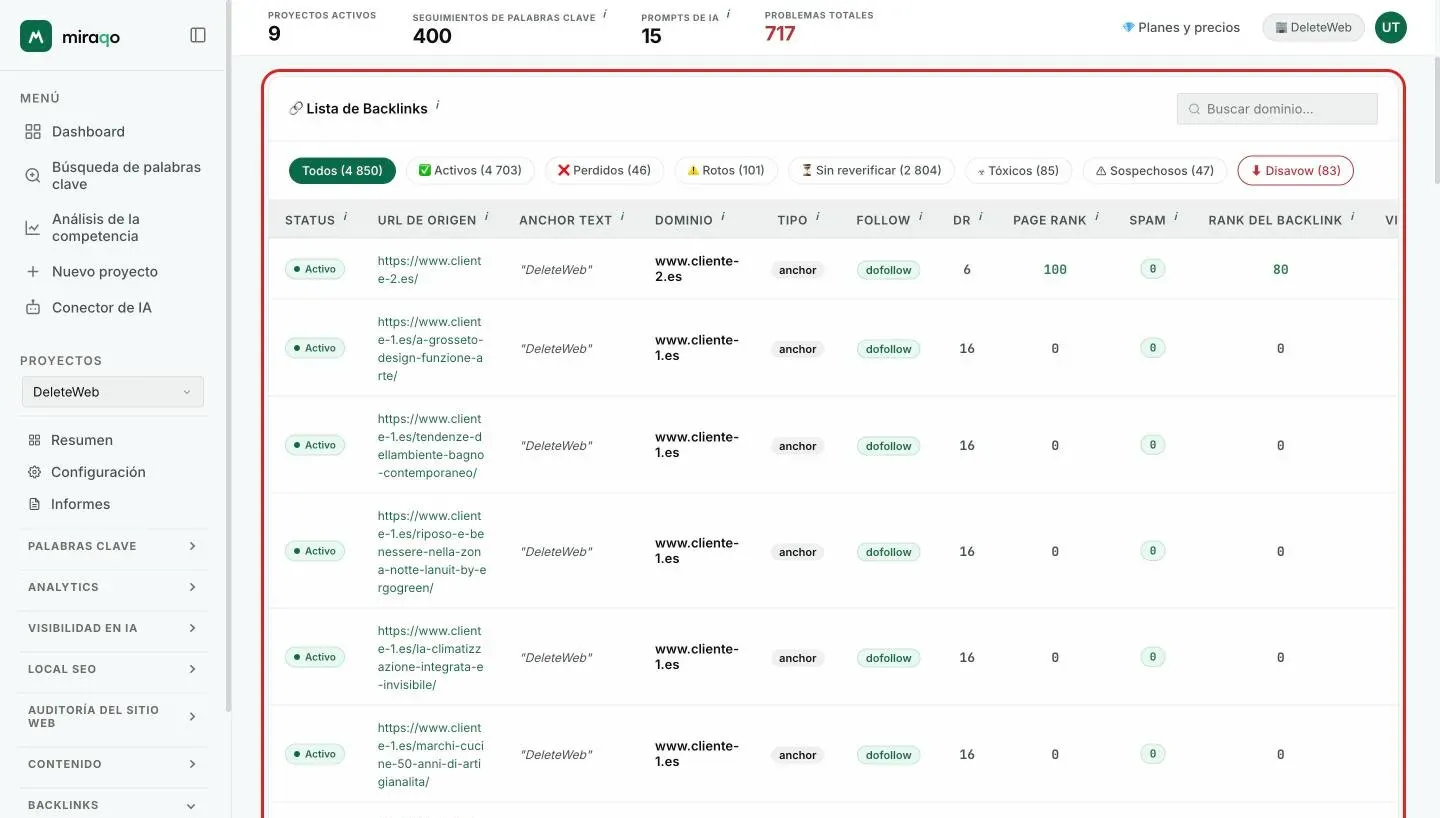Filter by Perdidos (46)
The height and width of the screenshot is (818, 1440).
[x=604, y=171]
